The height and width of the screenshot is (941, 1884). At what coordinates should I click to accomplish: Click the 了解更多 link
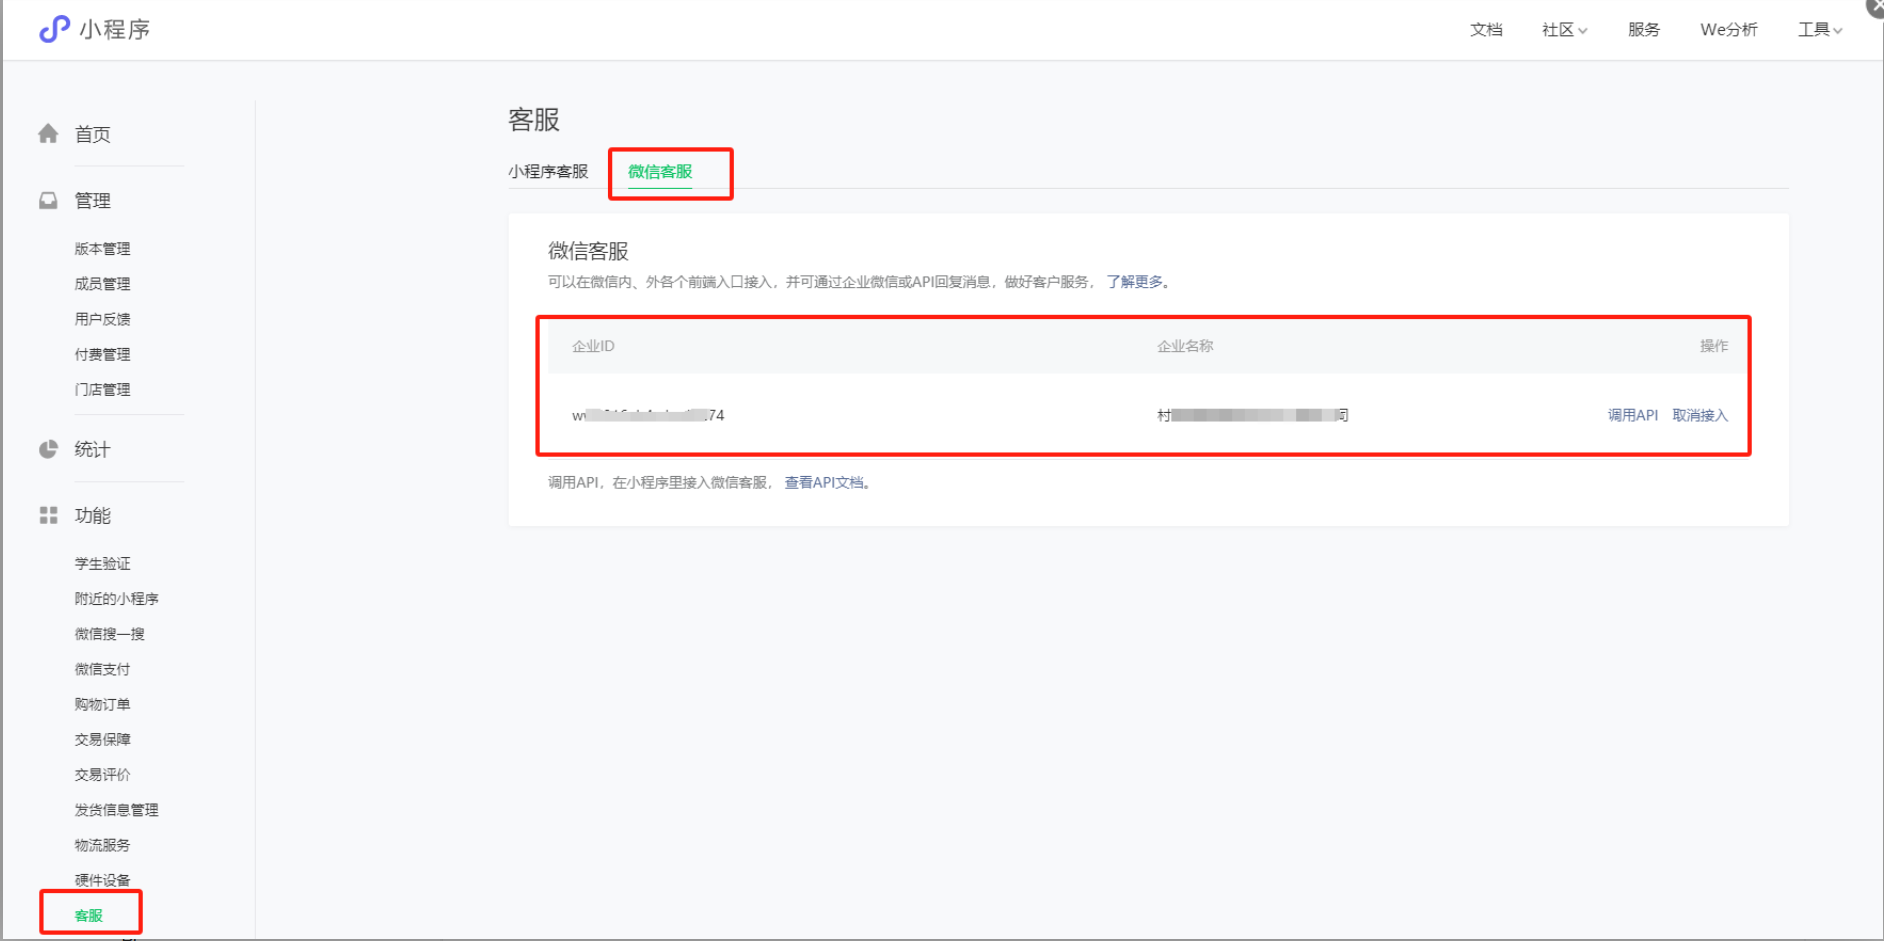coord(1134,282)
